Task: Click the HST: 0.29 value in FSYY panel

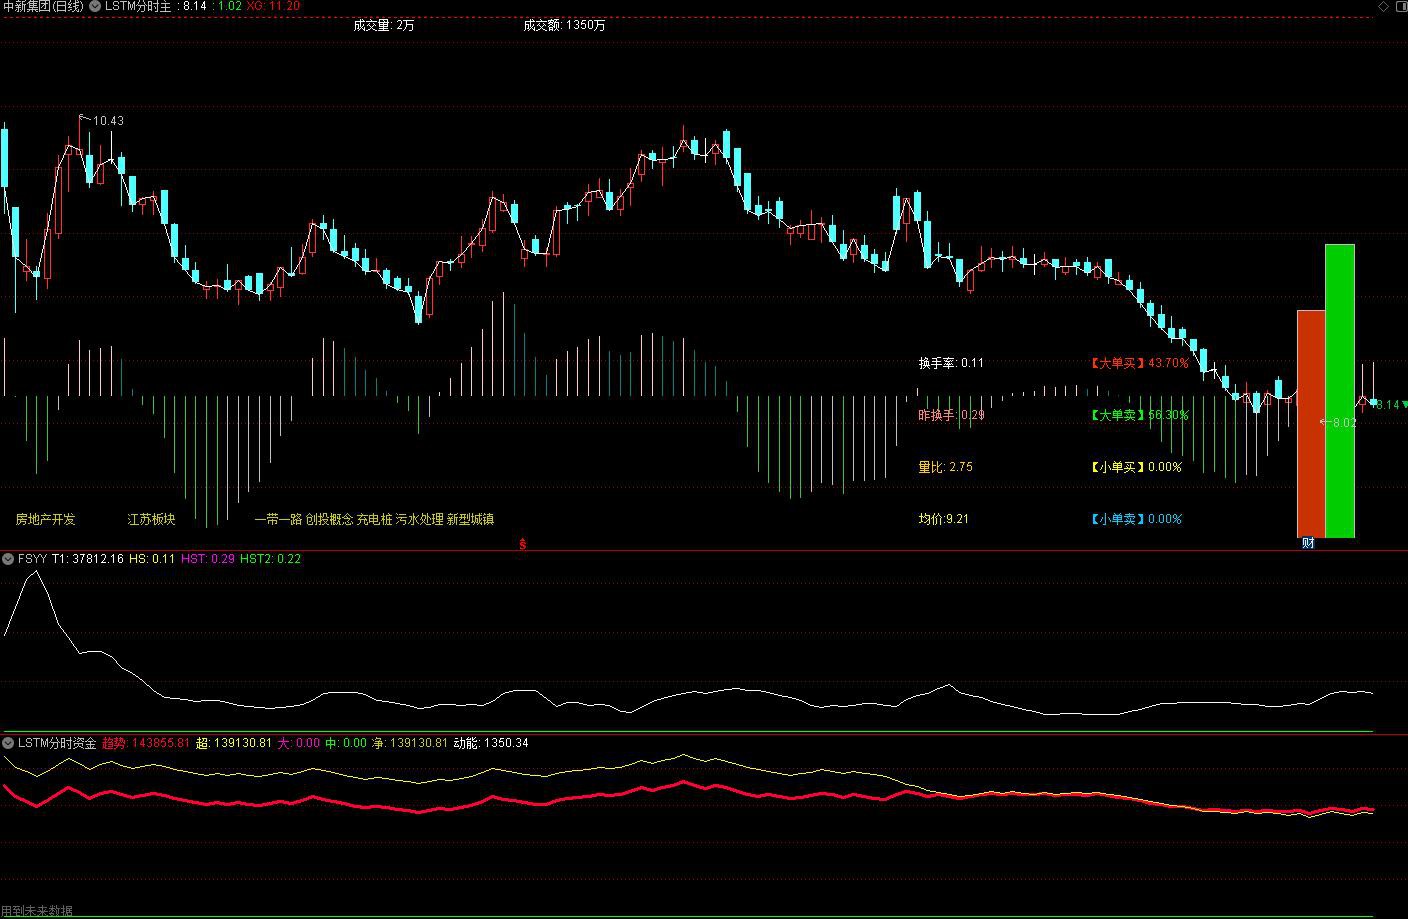Action: tap(208, 559)
